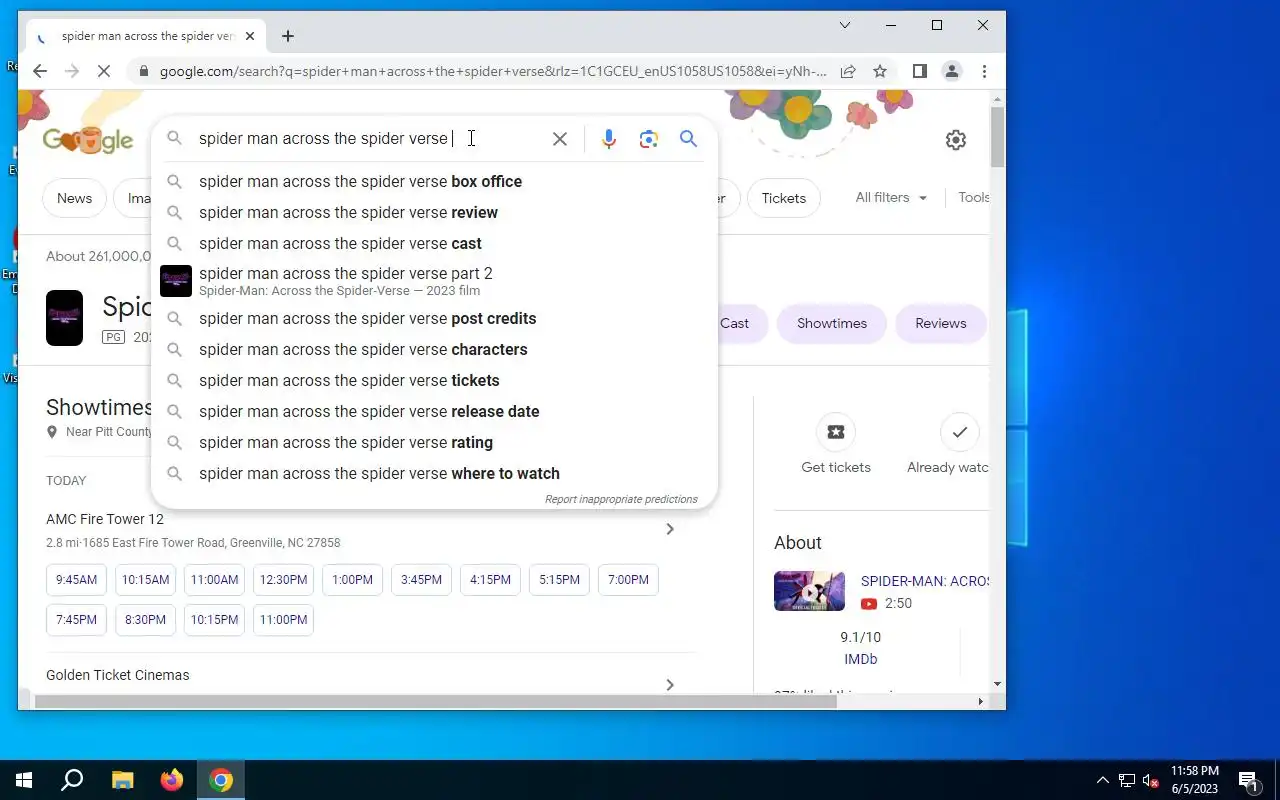Open the Showtimes chip
1280x800 pixels.
tap(832, 323)
